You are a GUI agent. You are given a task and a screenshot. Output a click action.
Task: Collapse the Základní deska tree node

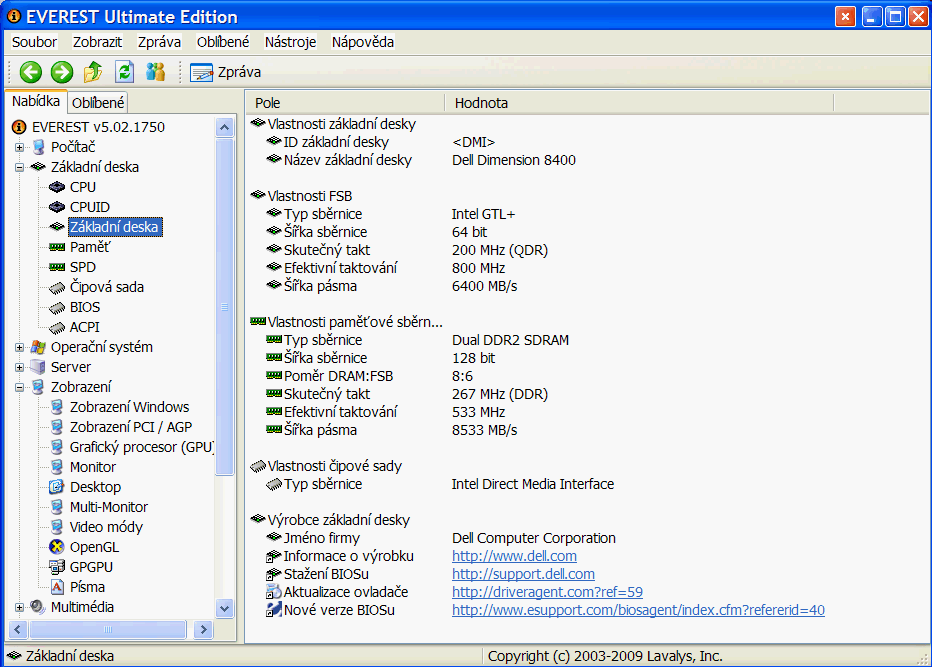click(19, 167)
